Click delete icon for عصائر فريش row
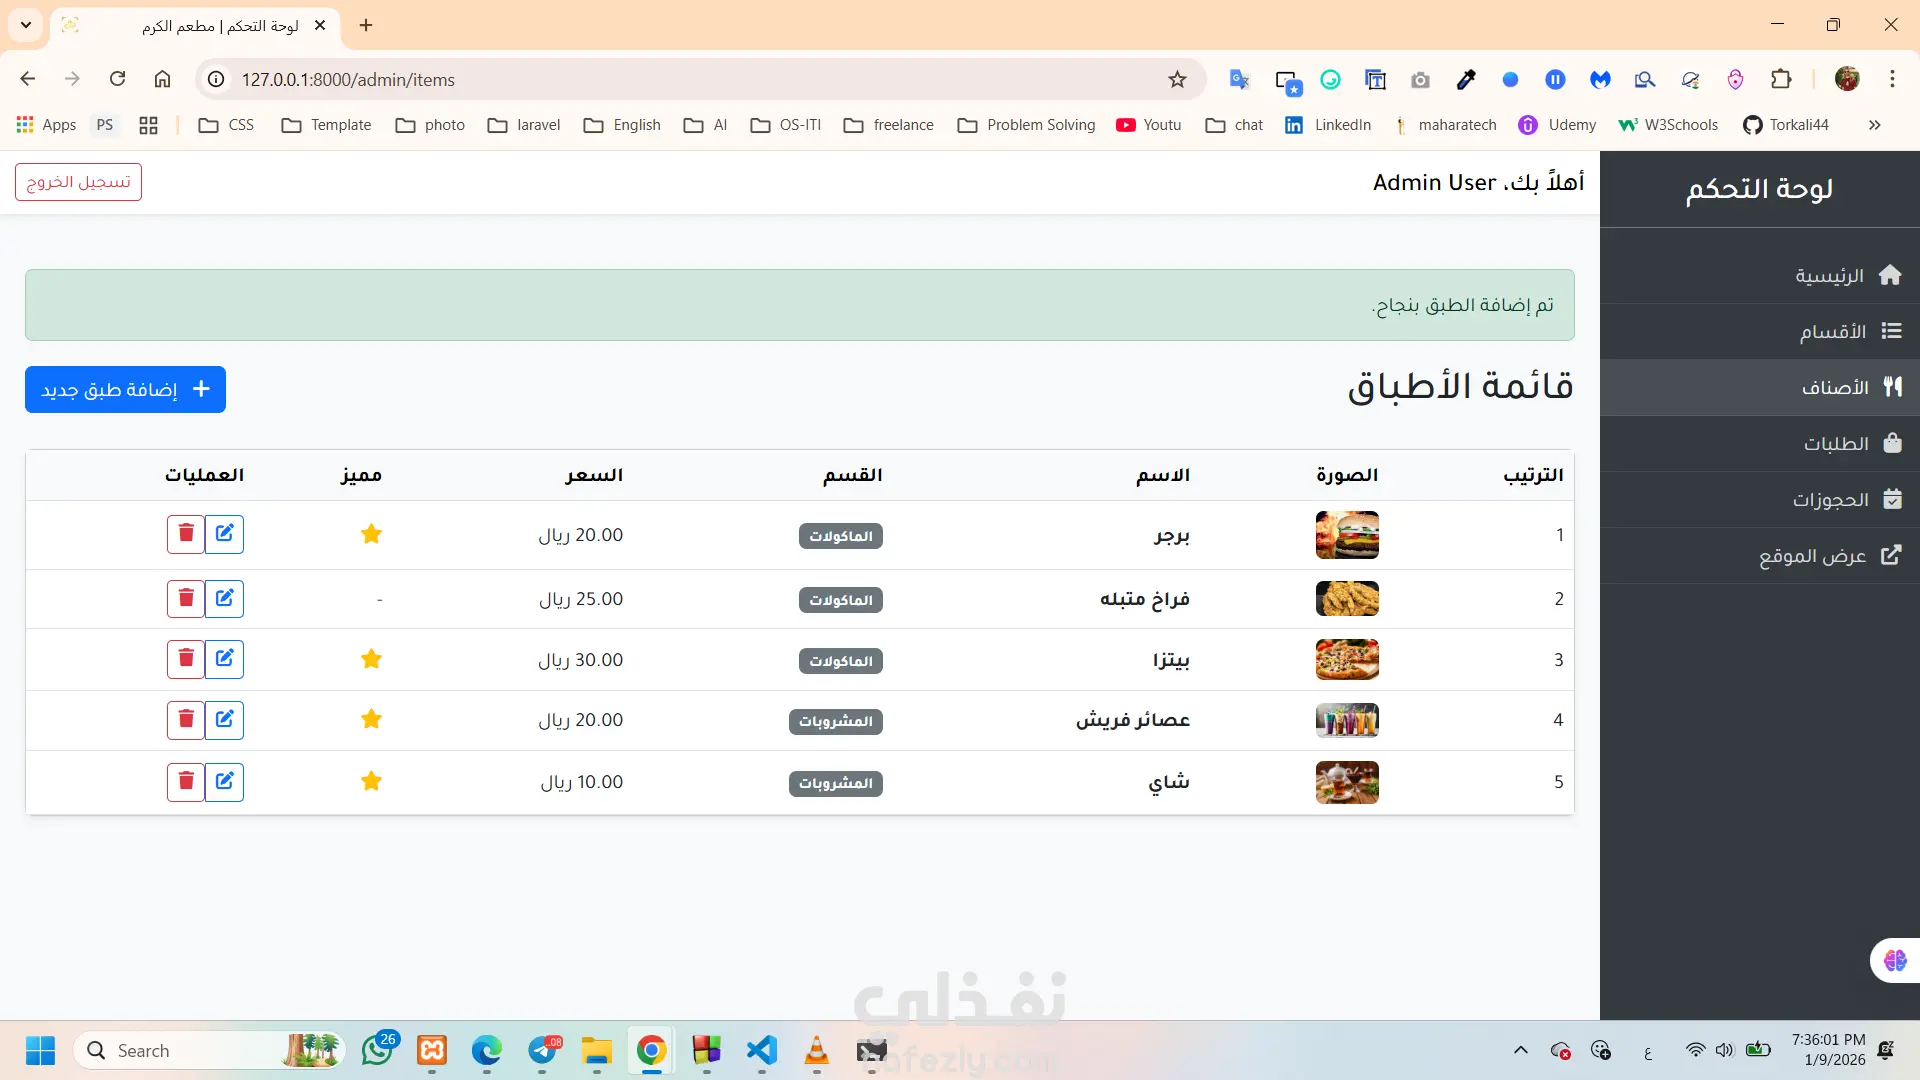The width and height of the screenshot is (1920, 1080). coord(186,720)
